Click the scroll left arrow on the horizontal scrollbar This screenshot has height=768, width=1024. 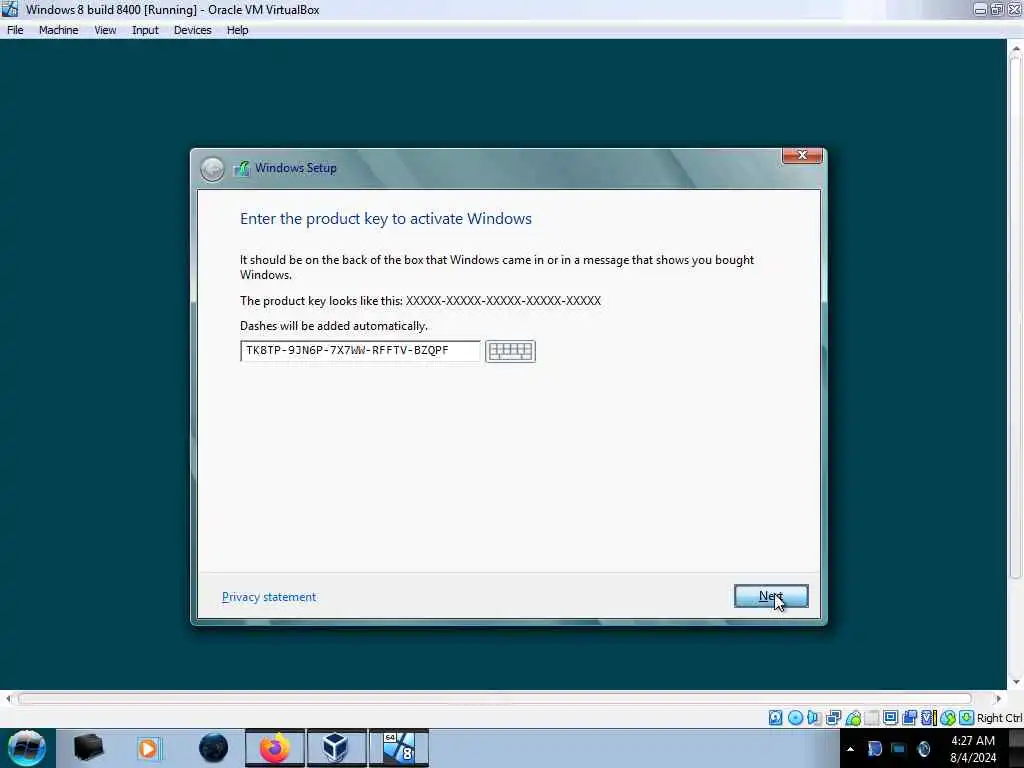[x=8, y=699]
